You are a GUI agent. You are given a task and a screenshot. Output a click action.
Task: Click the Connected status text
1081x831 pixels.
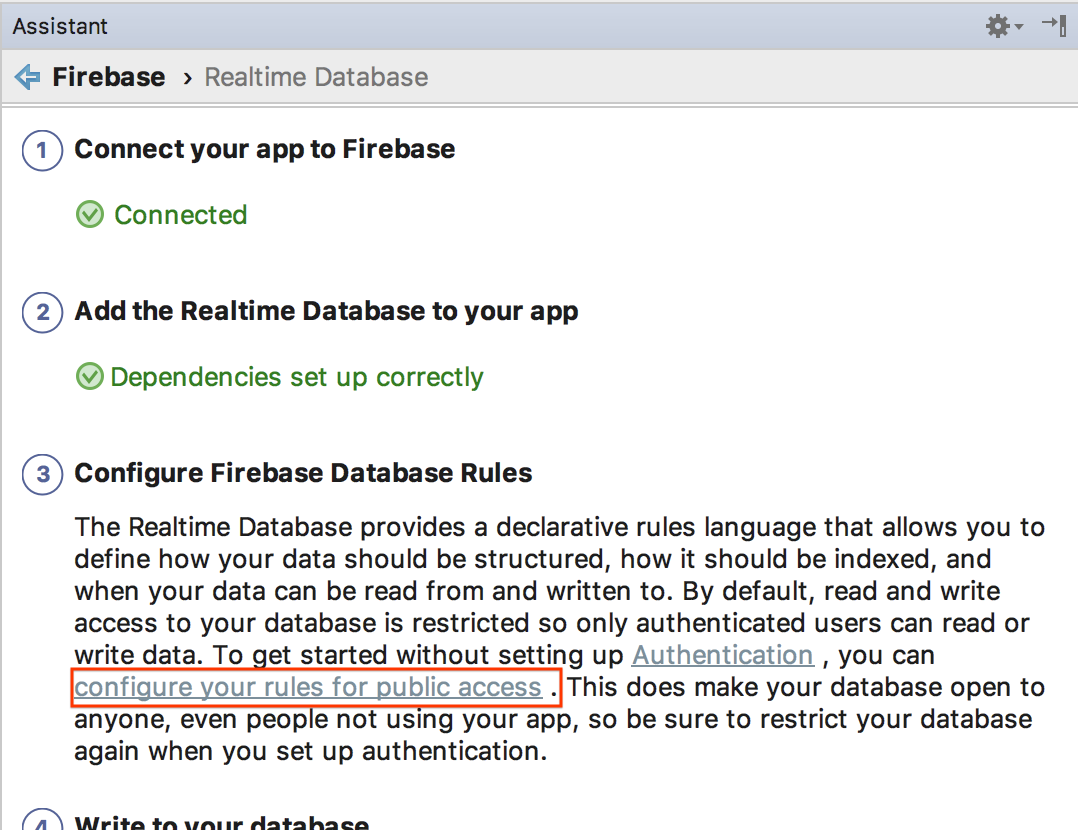click(x=181, y=215)
